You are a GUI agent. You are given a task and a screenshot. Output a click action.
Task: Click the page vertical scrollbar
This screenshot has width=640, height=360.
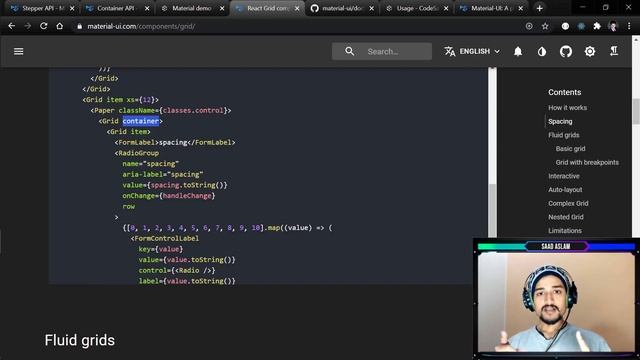tap(636, 110)
